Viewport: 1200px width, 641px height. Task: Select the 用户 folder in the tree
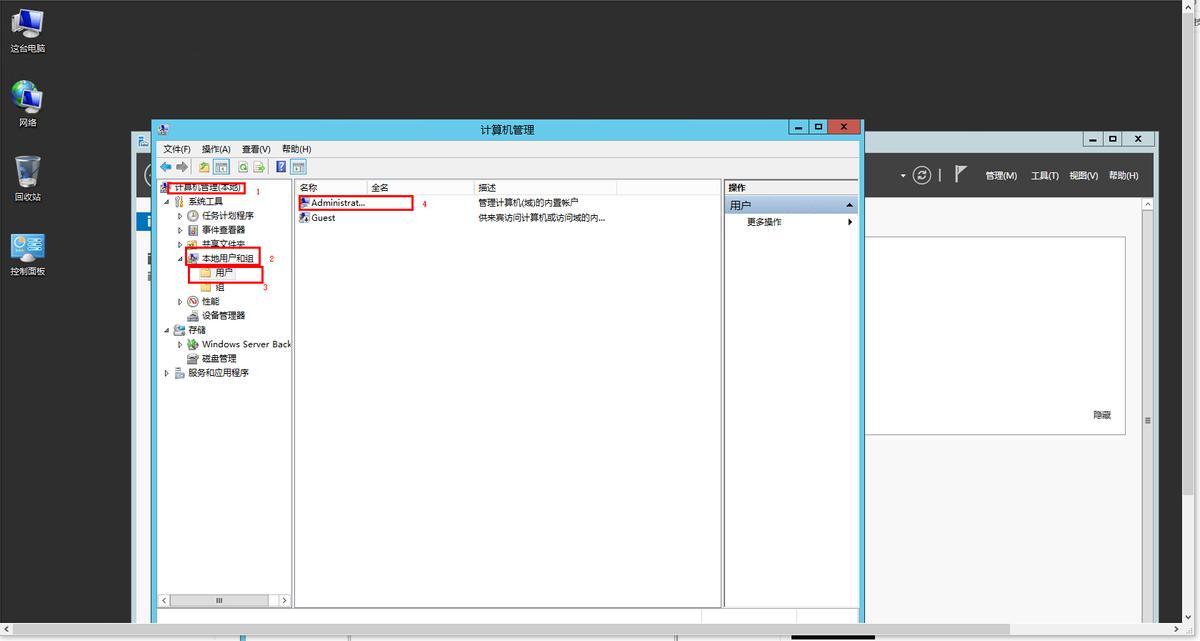pos(223,273)
